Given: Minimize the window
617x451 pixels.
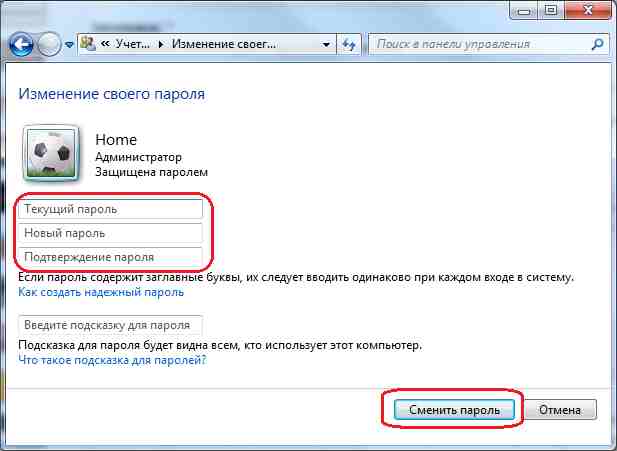Looking at the screenshot, I should (x=524, y=10).
